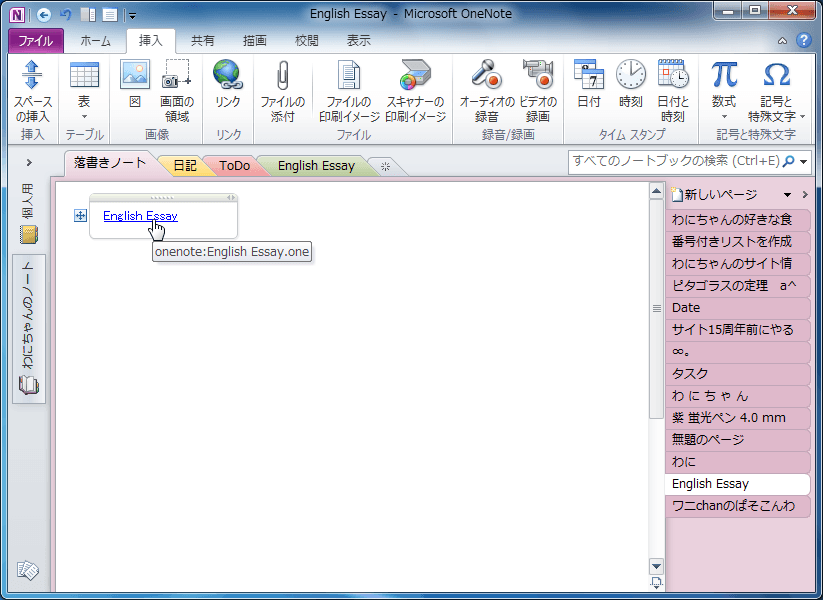Start video recording (ビデオの録画)

(x=538, y=91)
